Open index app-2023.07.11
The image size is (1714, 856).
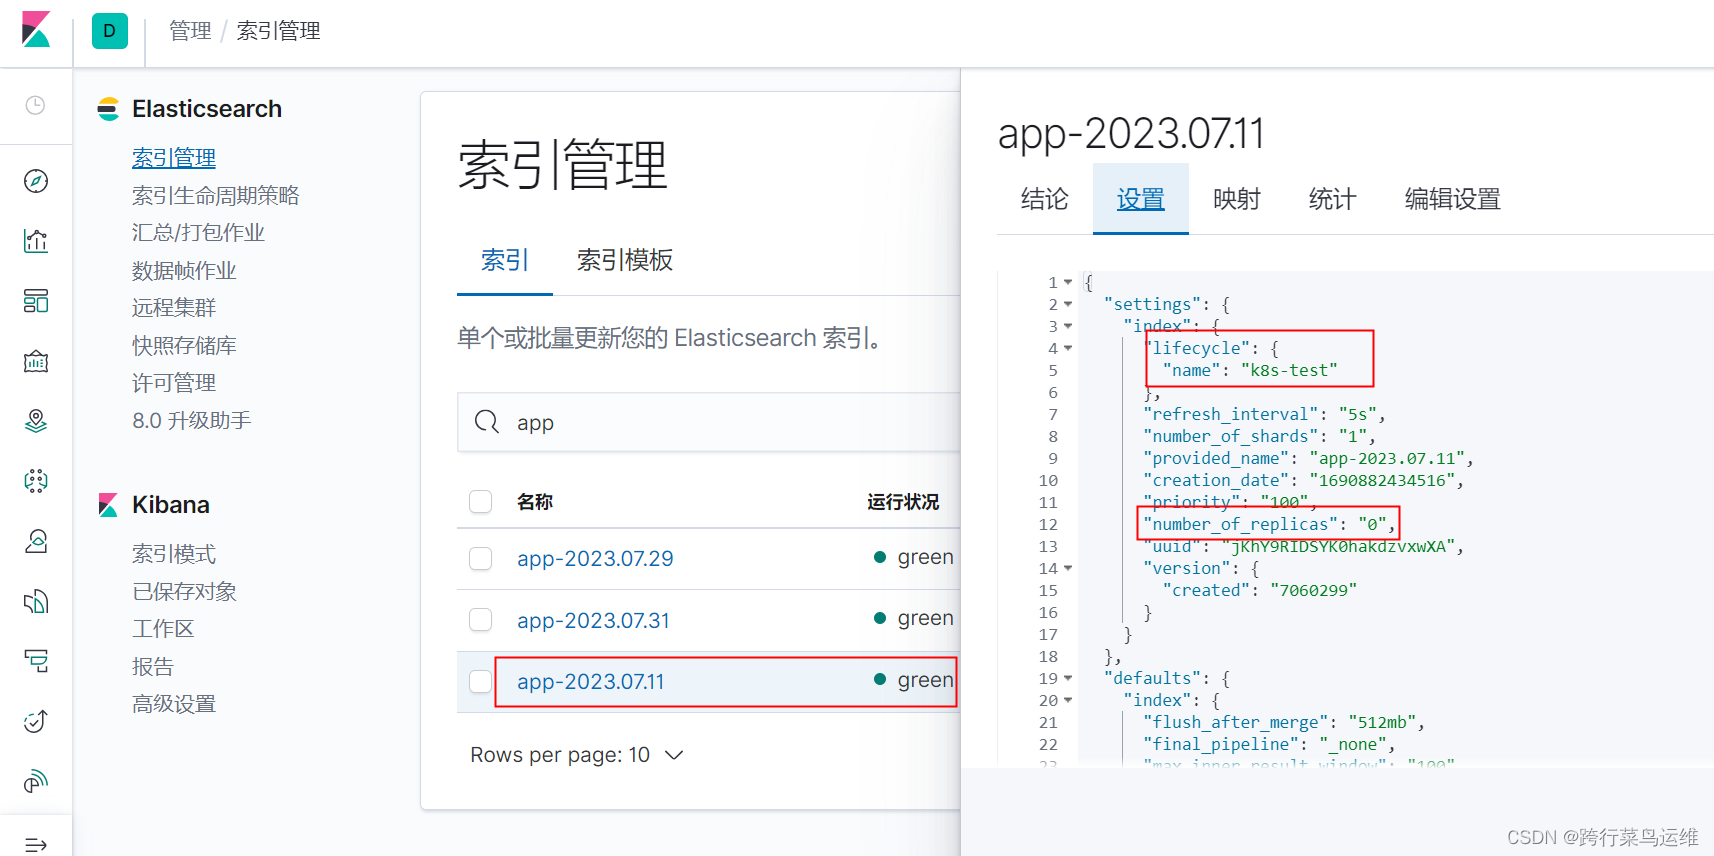pyautogui.click(x=590, y=681)
